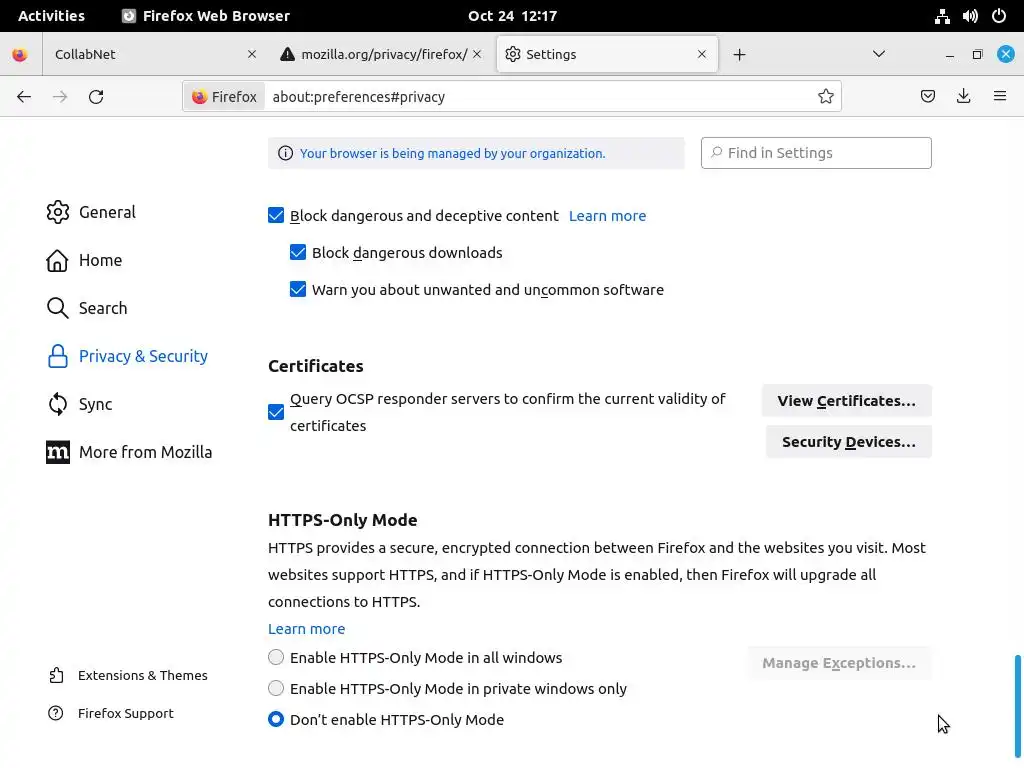The image size is (1024, 768).
Task: Click the Back navigation arrow
Action: click(x=24, y=97)
